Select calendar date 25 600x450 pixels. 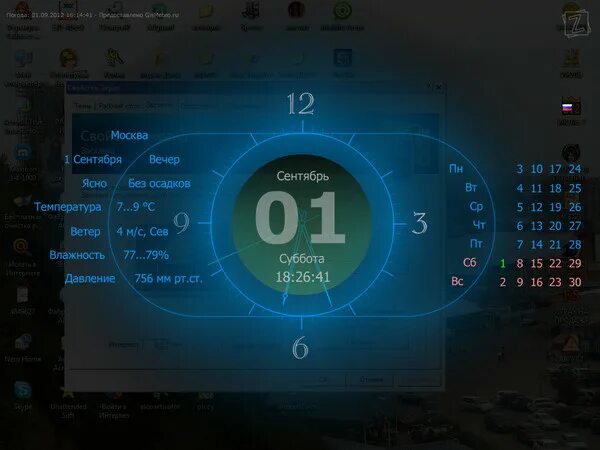575,188
